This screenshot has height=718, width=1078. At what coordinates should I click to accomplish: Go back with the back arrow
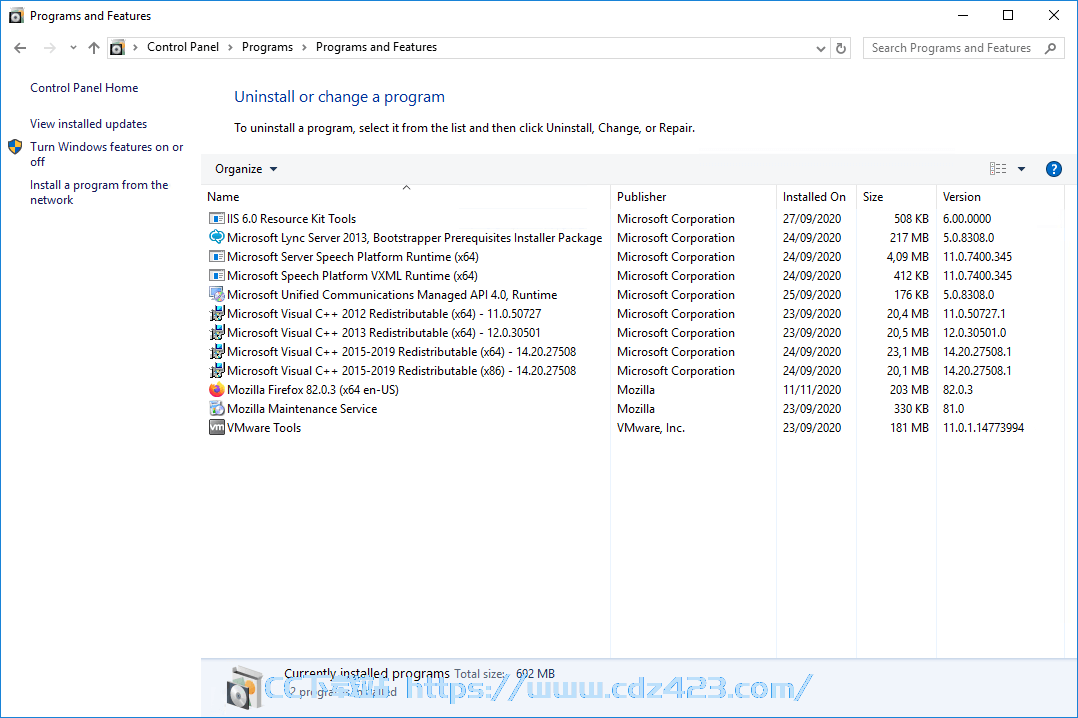pyautogui.click(x=20, y=47)
